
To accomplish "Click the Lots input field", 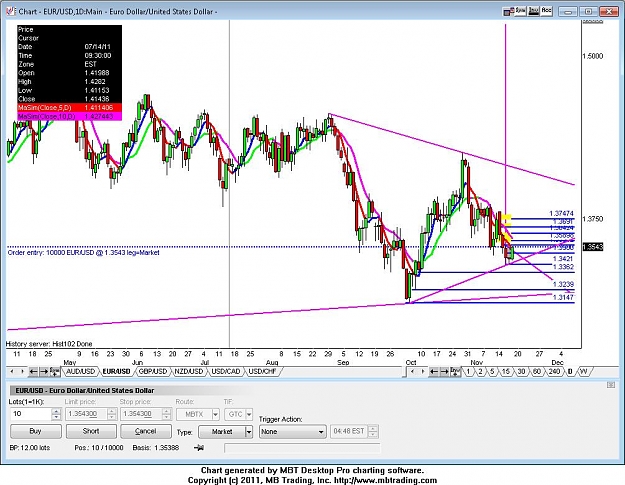I will tap(31, 414).
